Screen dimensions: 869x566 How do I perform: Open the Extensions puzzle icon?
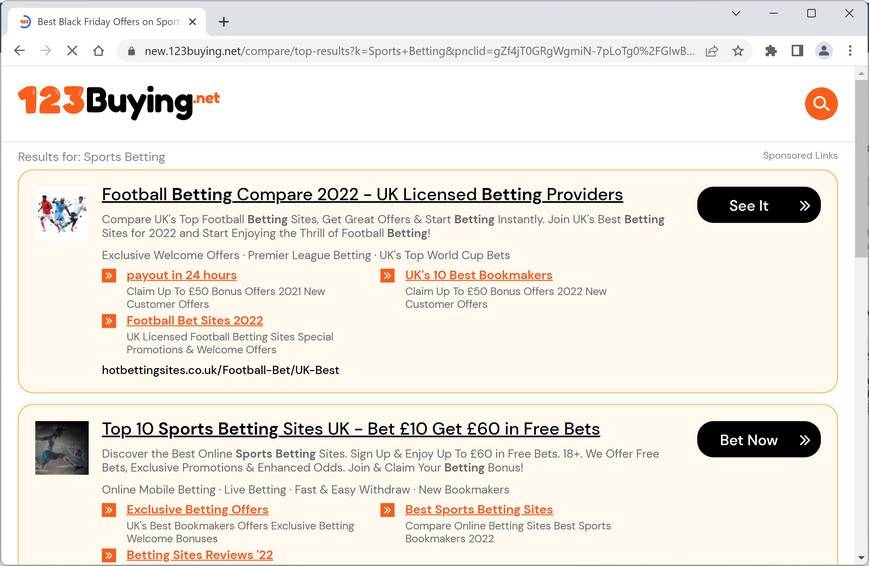pos(770,51)
